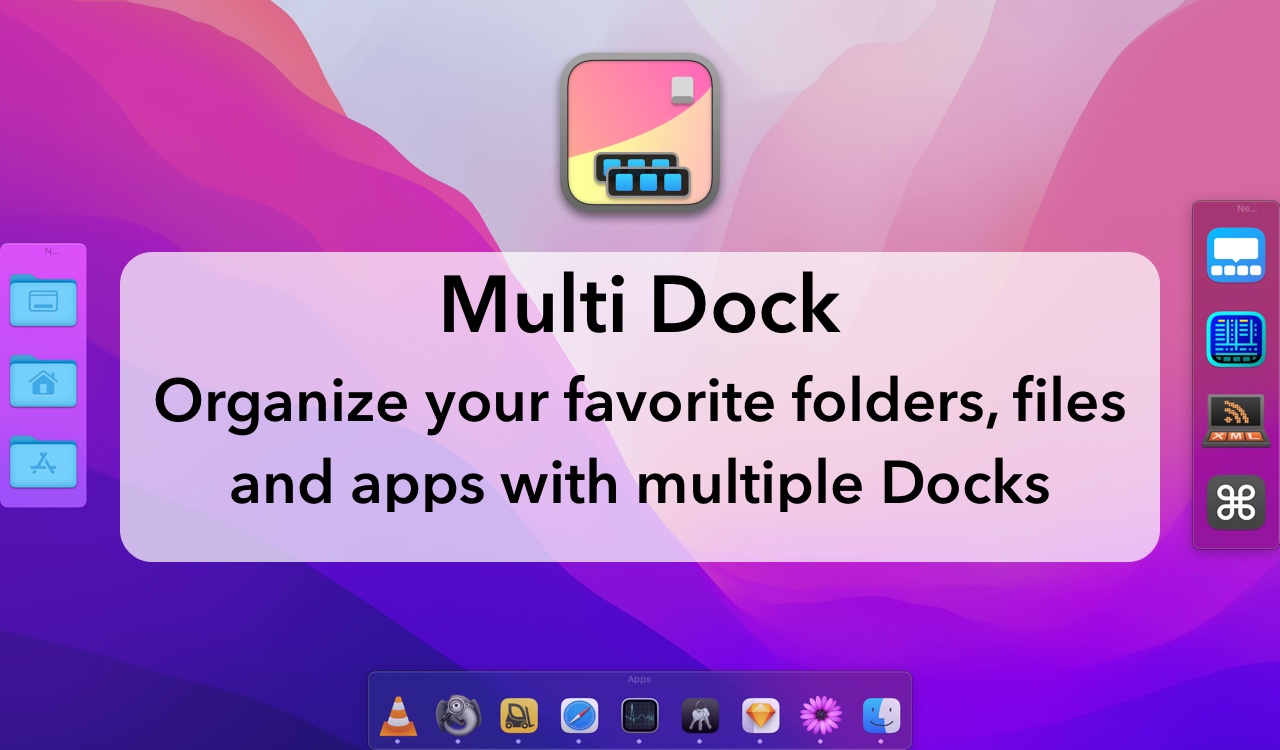Click the GraphicConverter toucan icon
The width and height of the screenshot is (1280, 750).
pos(459,716)
